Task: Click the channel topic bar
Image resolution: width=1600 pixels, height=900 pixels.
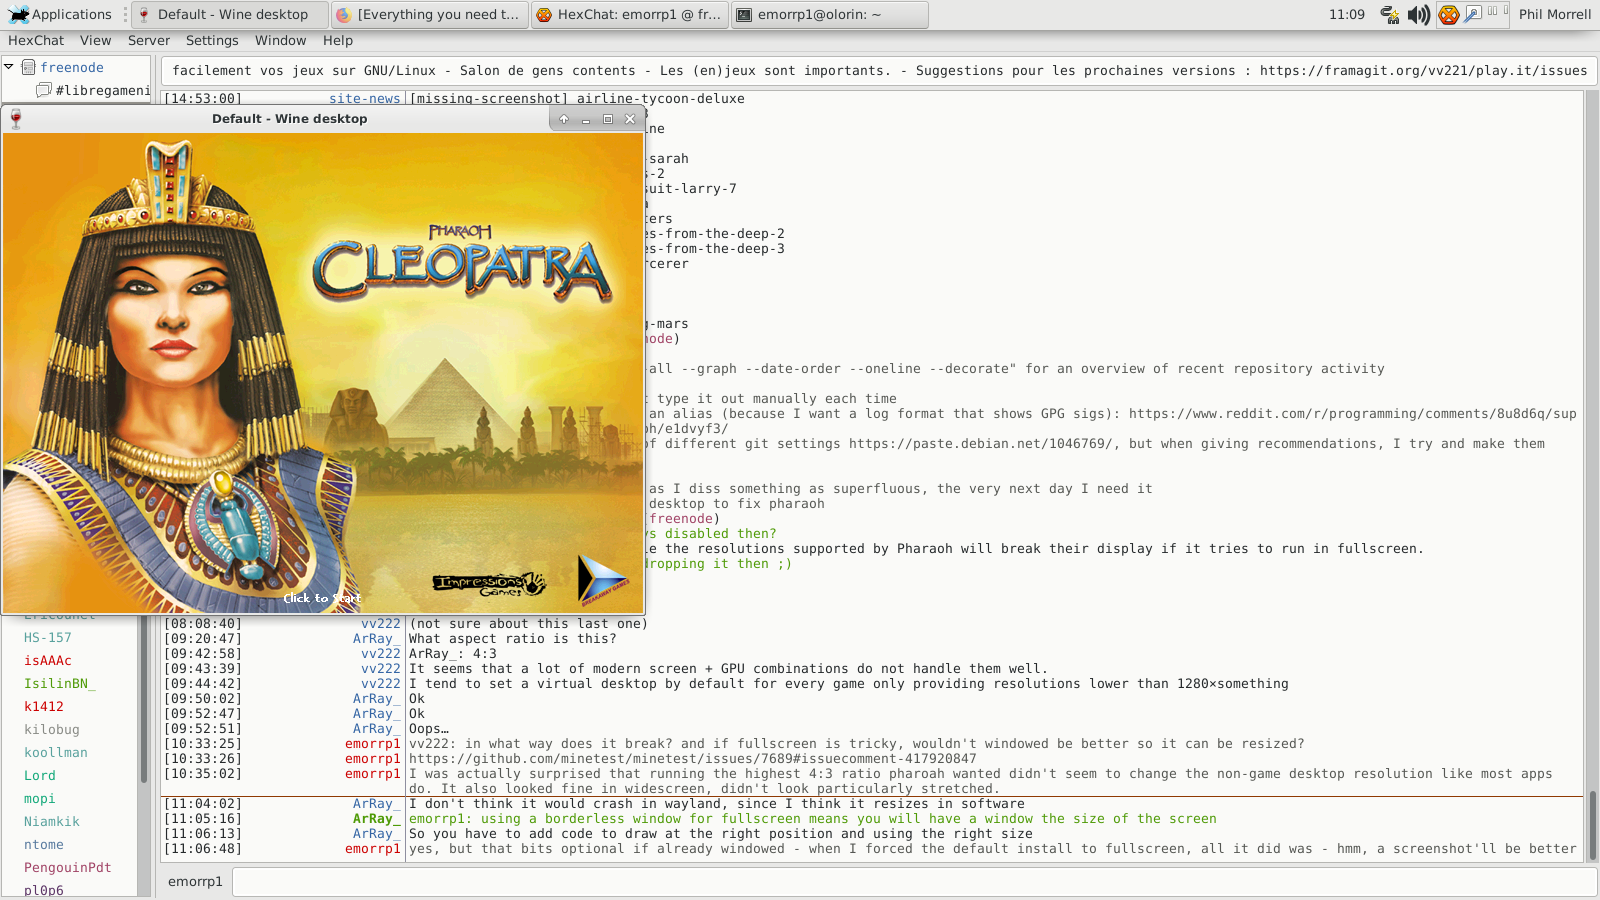Action: pyautogui.click(x=879, y=70)
